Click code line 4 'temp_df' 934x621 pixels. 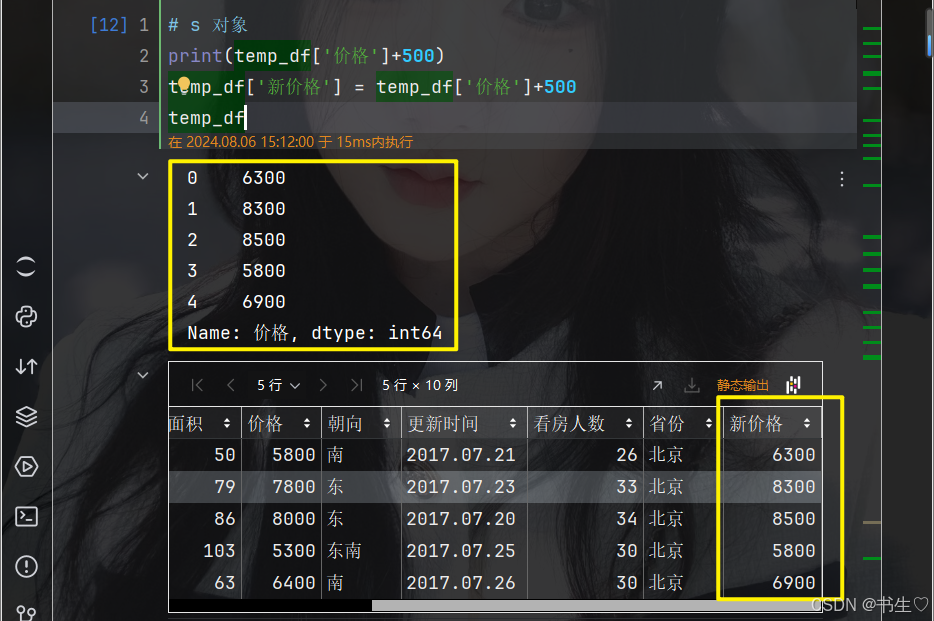pos(206,118)
